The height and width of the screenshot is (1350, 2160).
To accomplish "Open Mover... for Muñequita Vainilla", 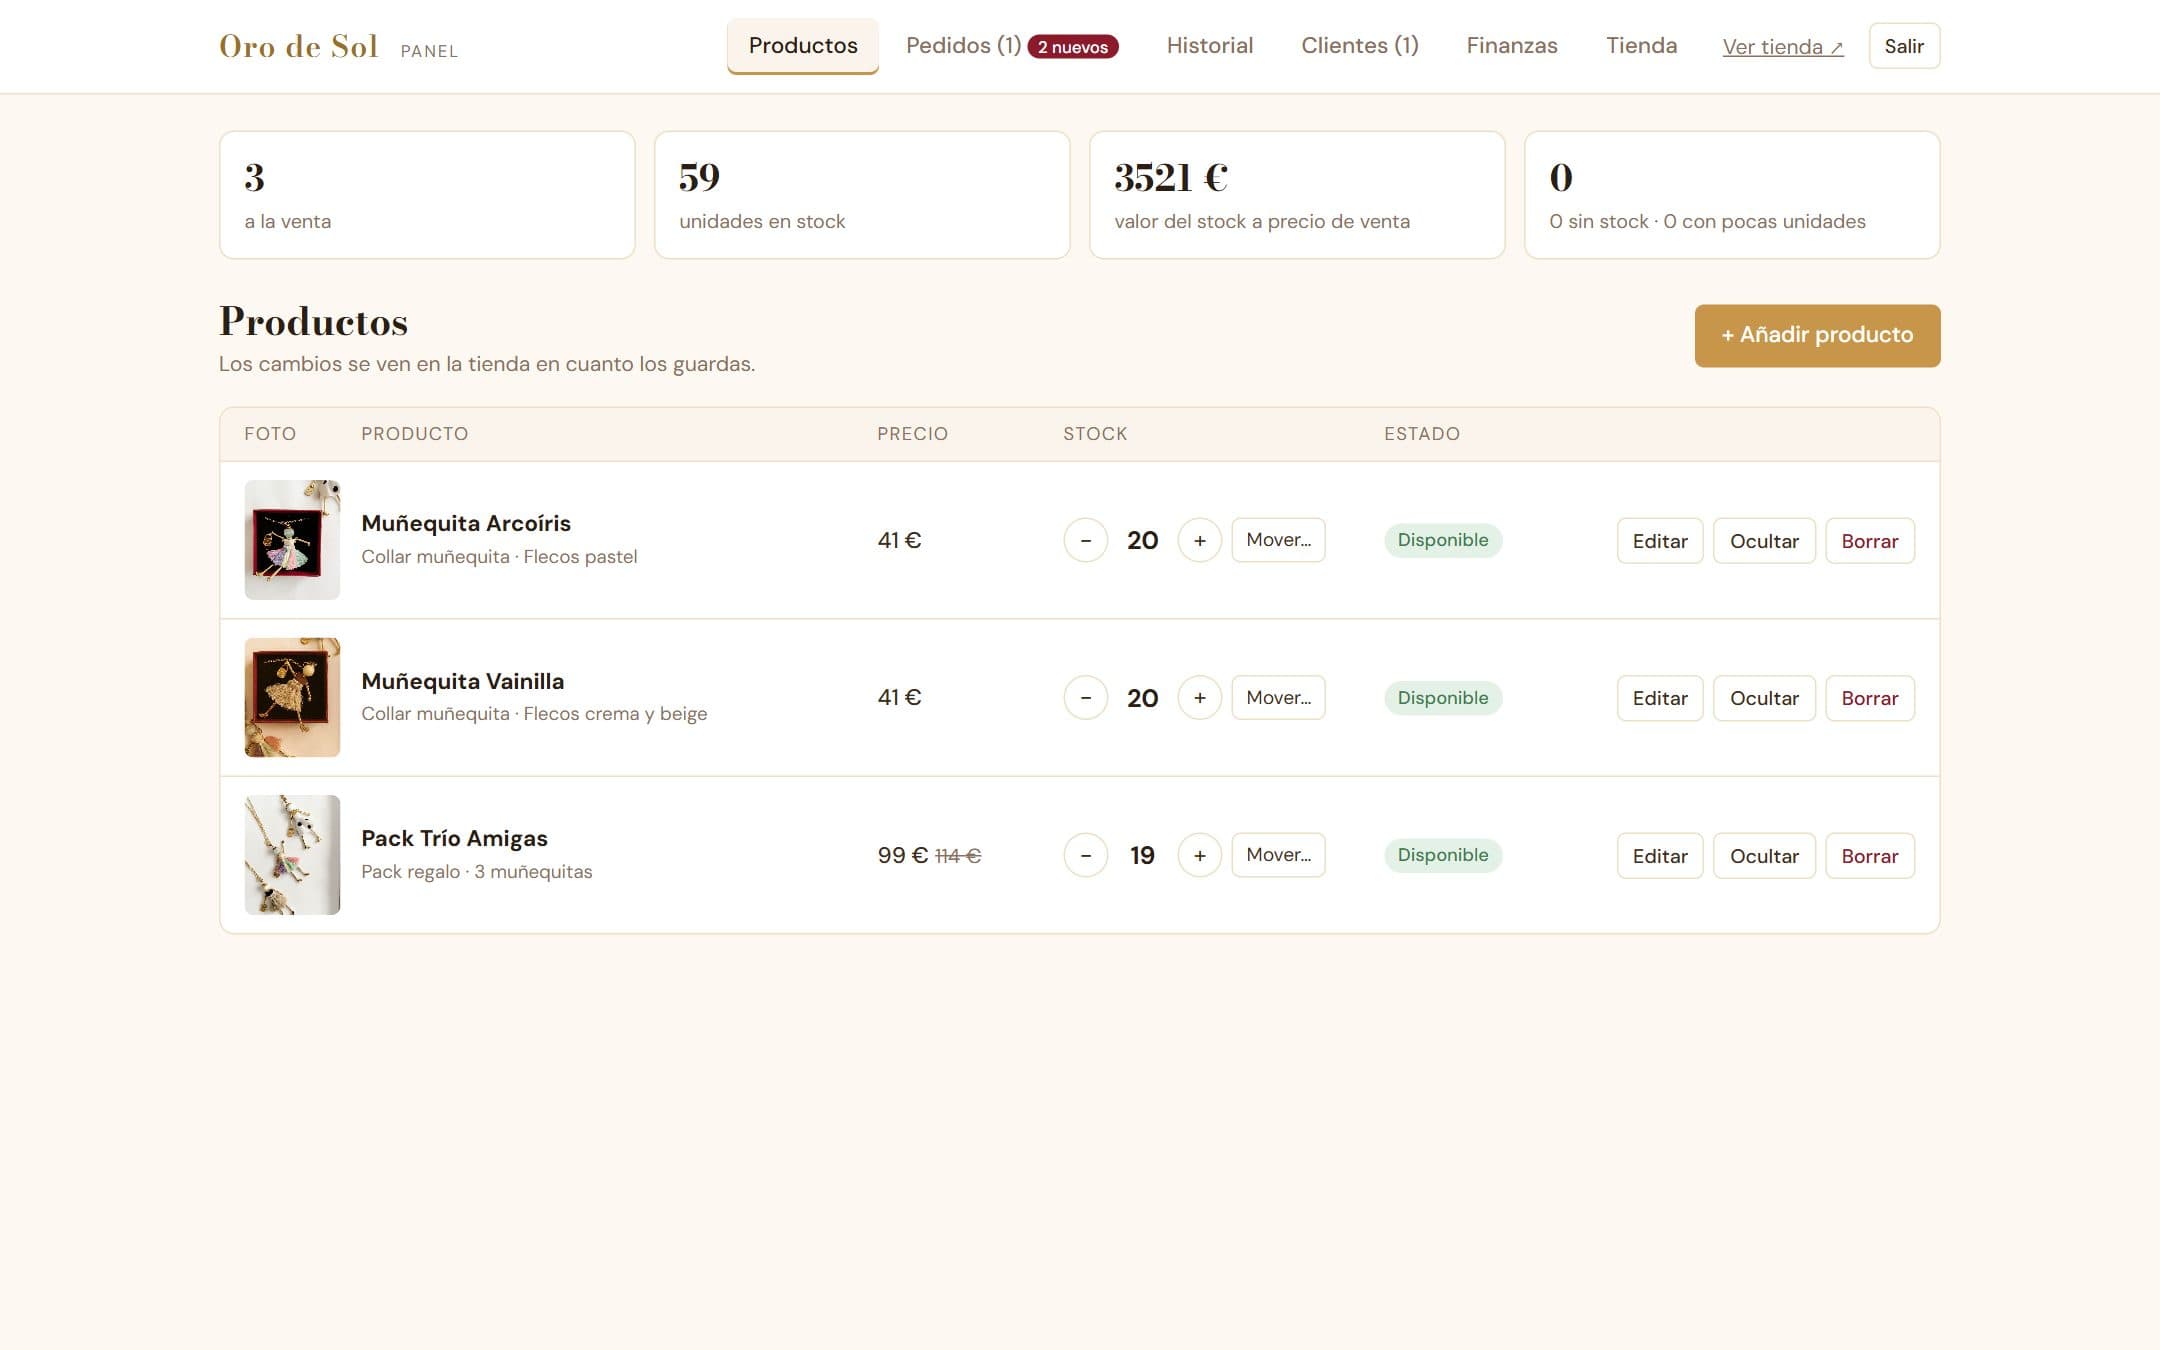I will 1278,698.
